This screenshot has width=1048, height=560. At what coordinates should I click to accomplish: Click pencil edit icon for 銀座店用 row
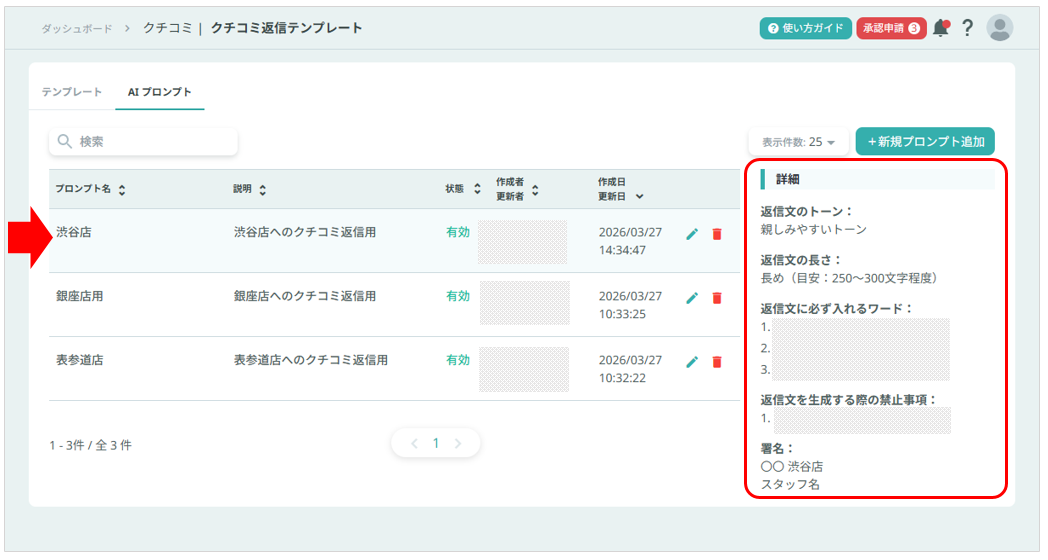tap(691, 298)
